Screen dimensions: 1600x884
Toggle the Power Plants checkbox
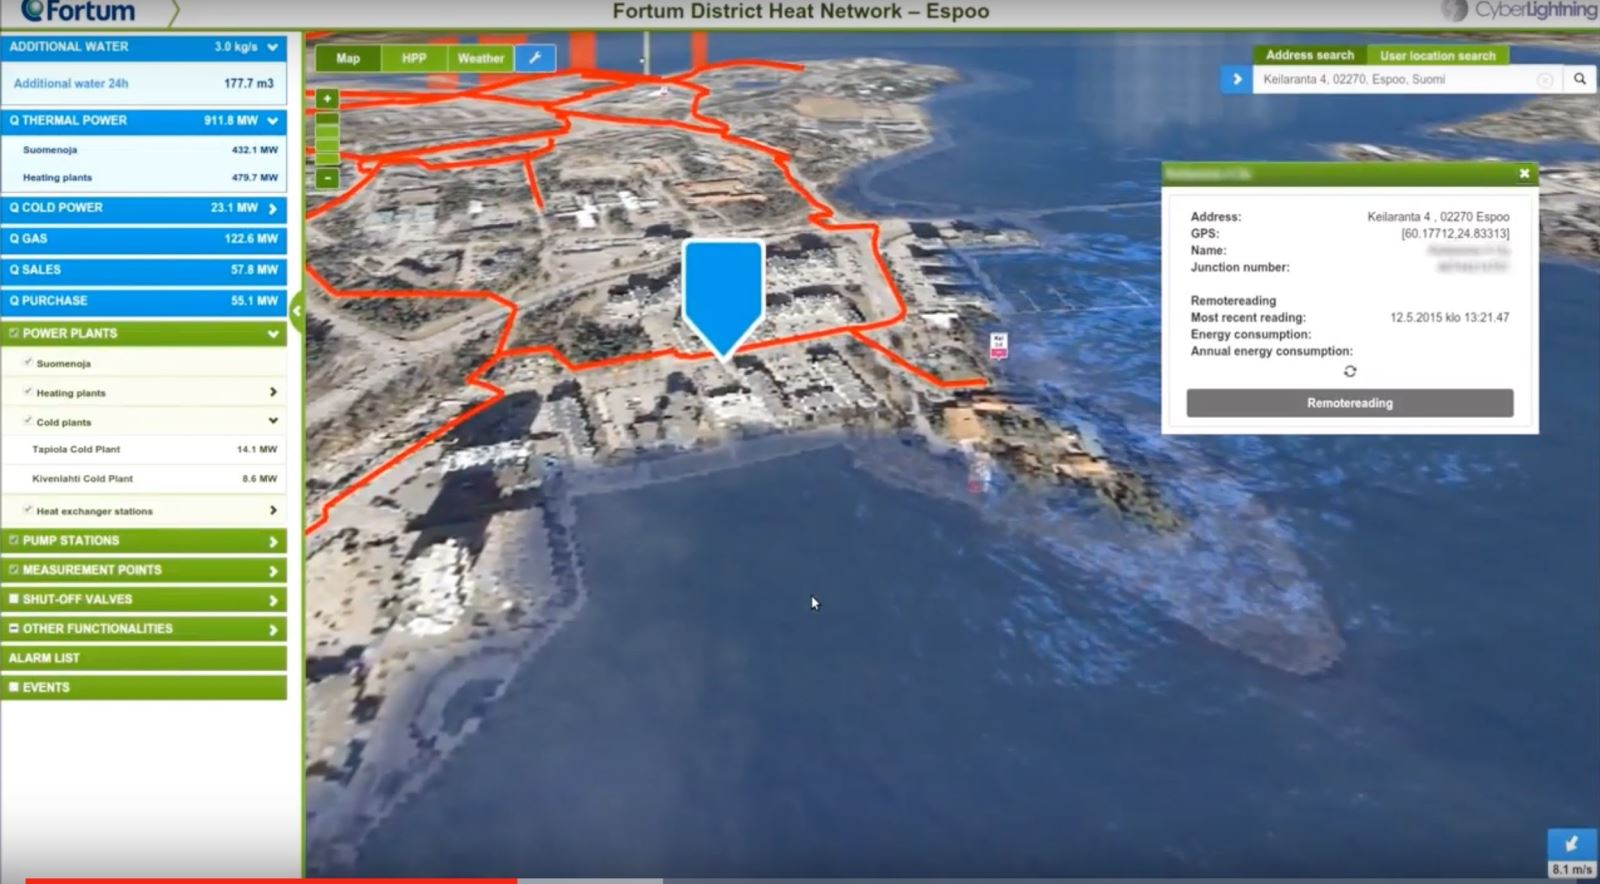tap(14, 333)
